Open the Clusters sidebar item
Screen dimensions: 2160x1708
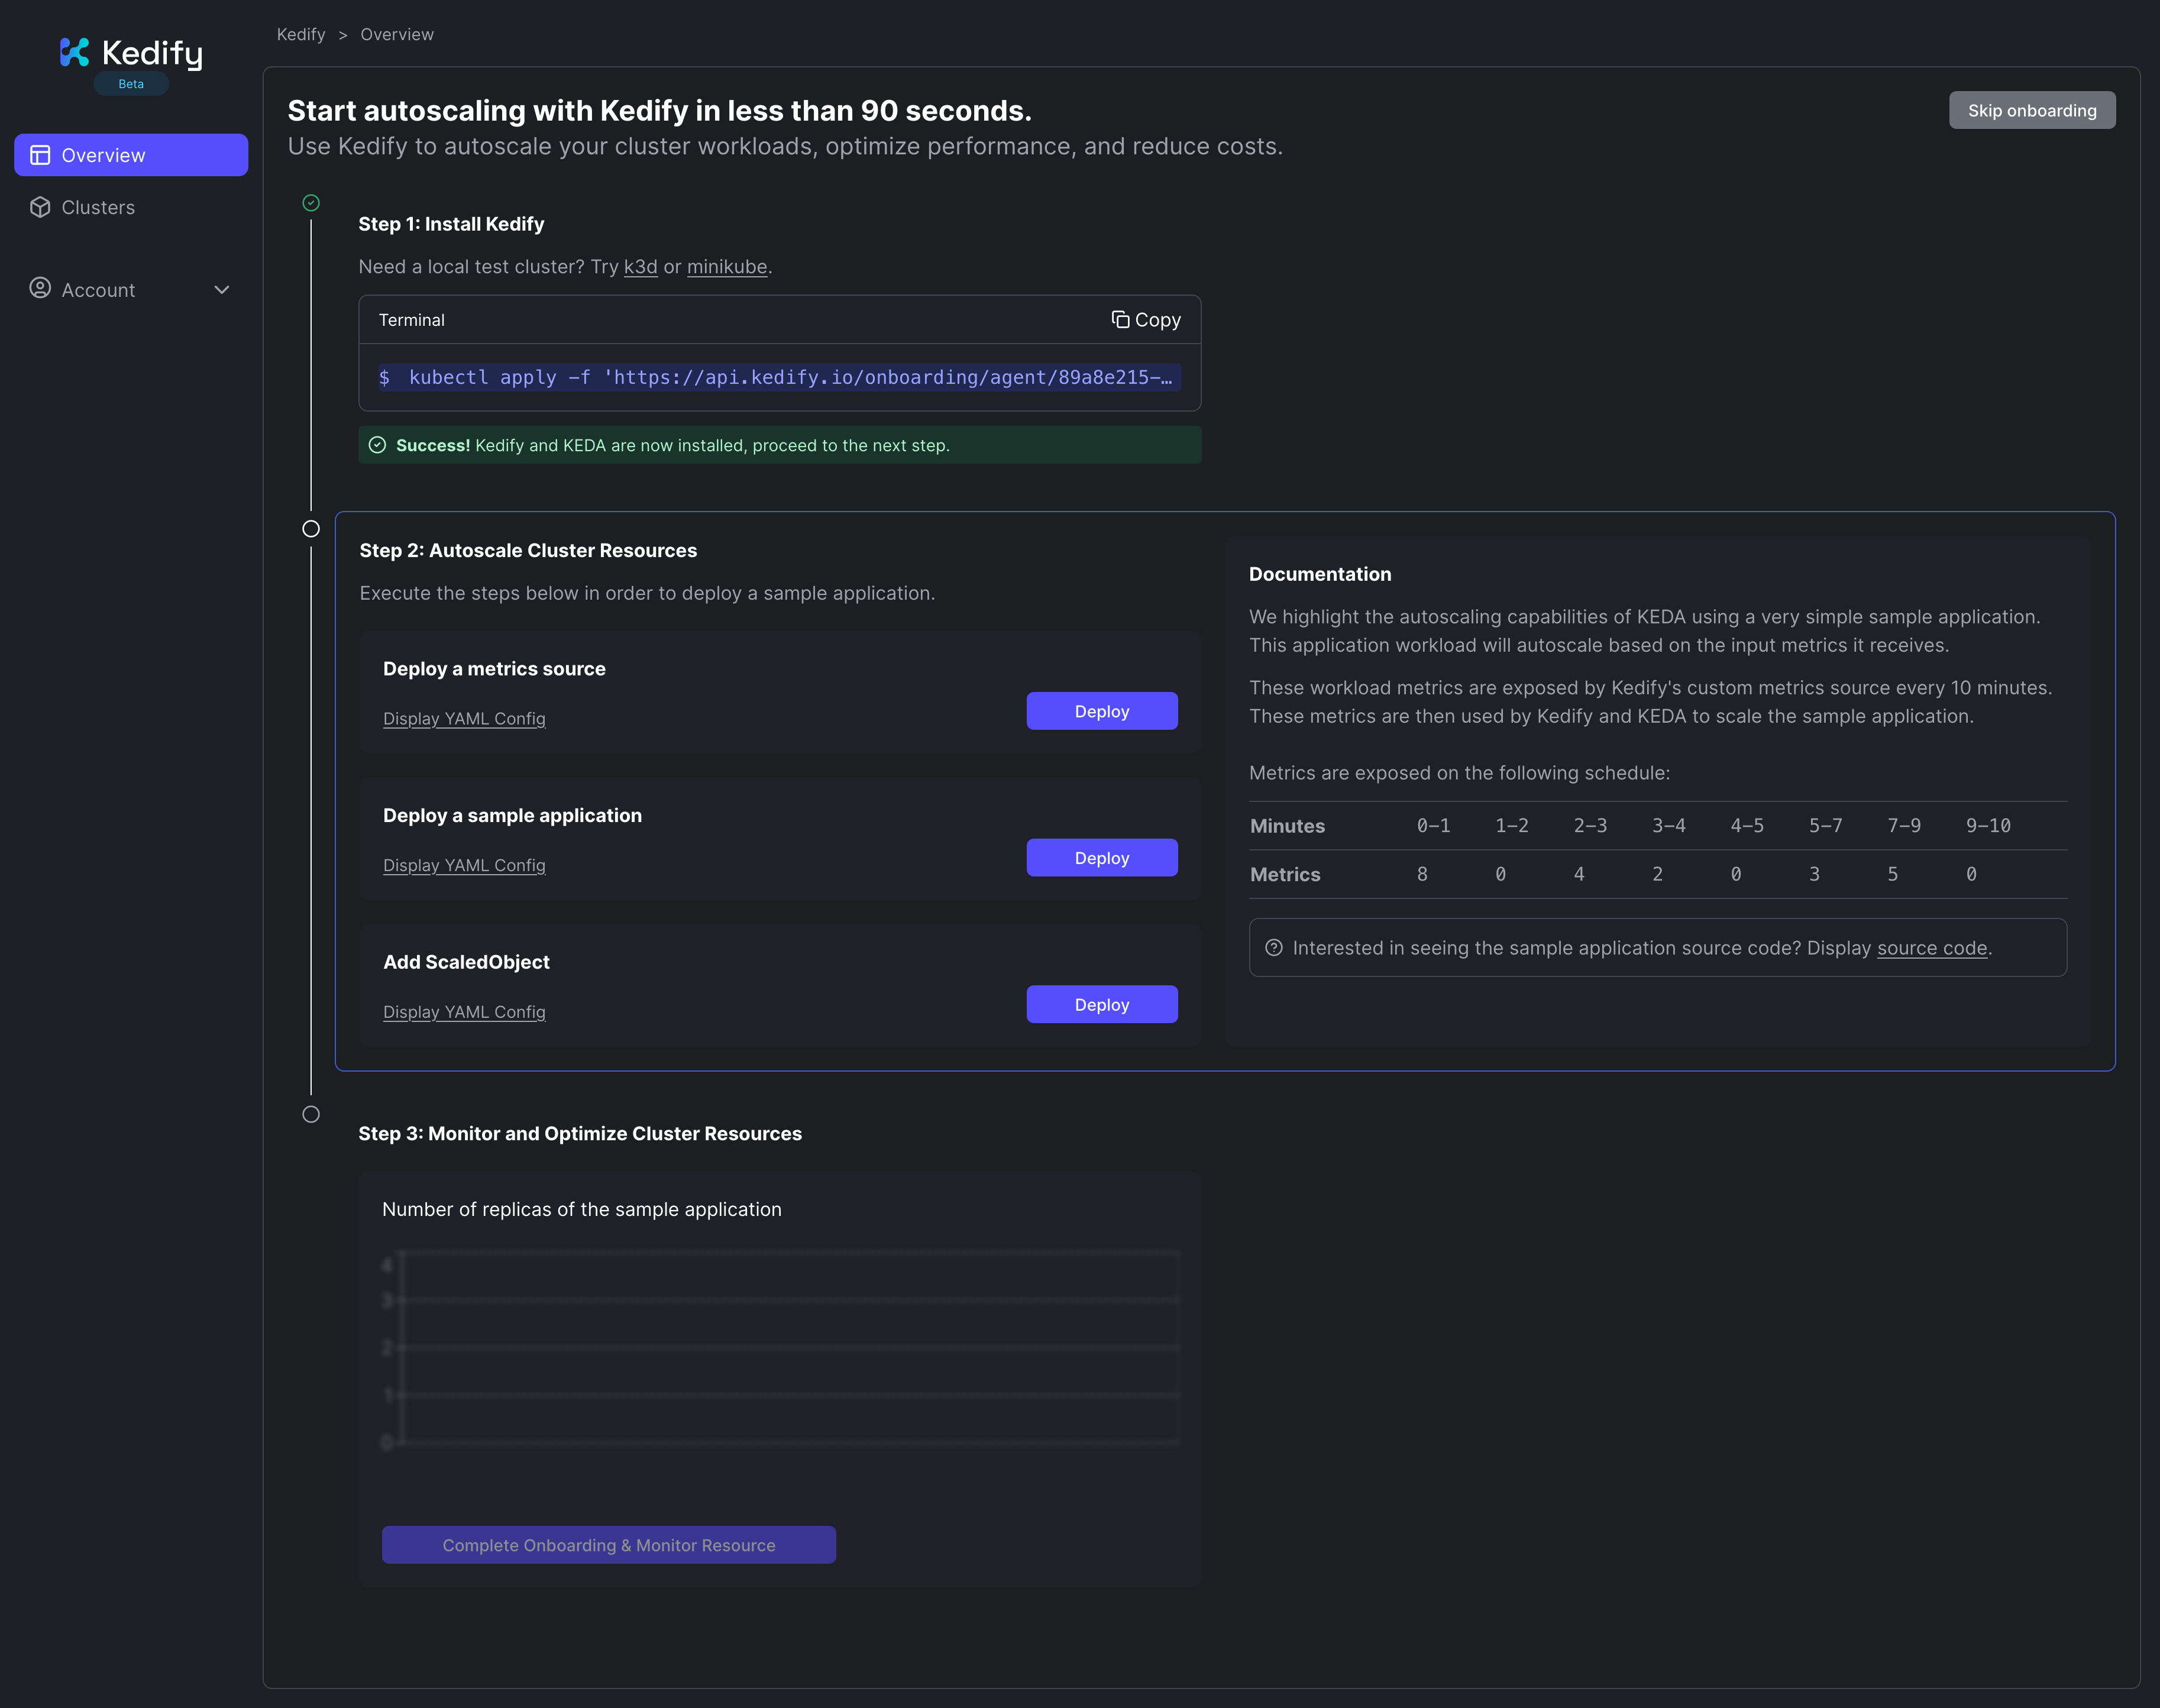131,207
